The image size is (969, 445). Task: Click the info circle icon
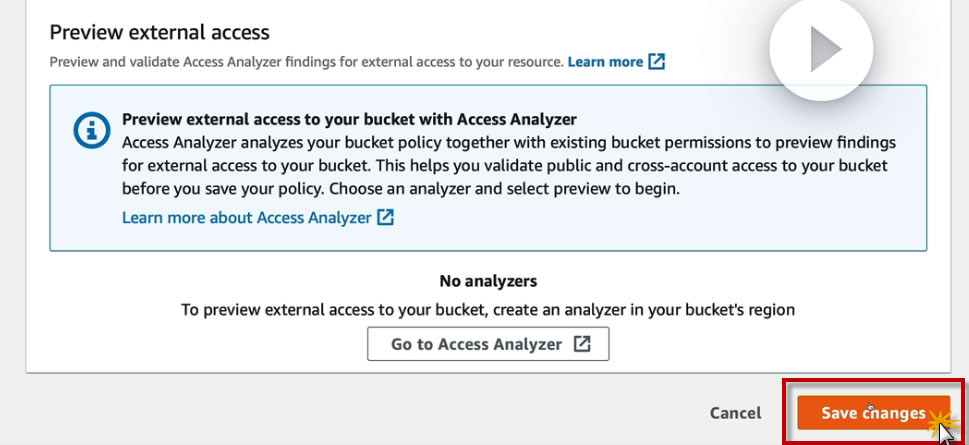[92, 131]
